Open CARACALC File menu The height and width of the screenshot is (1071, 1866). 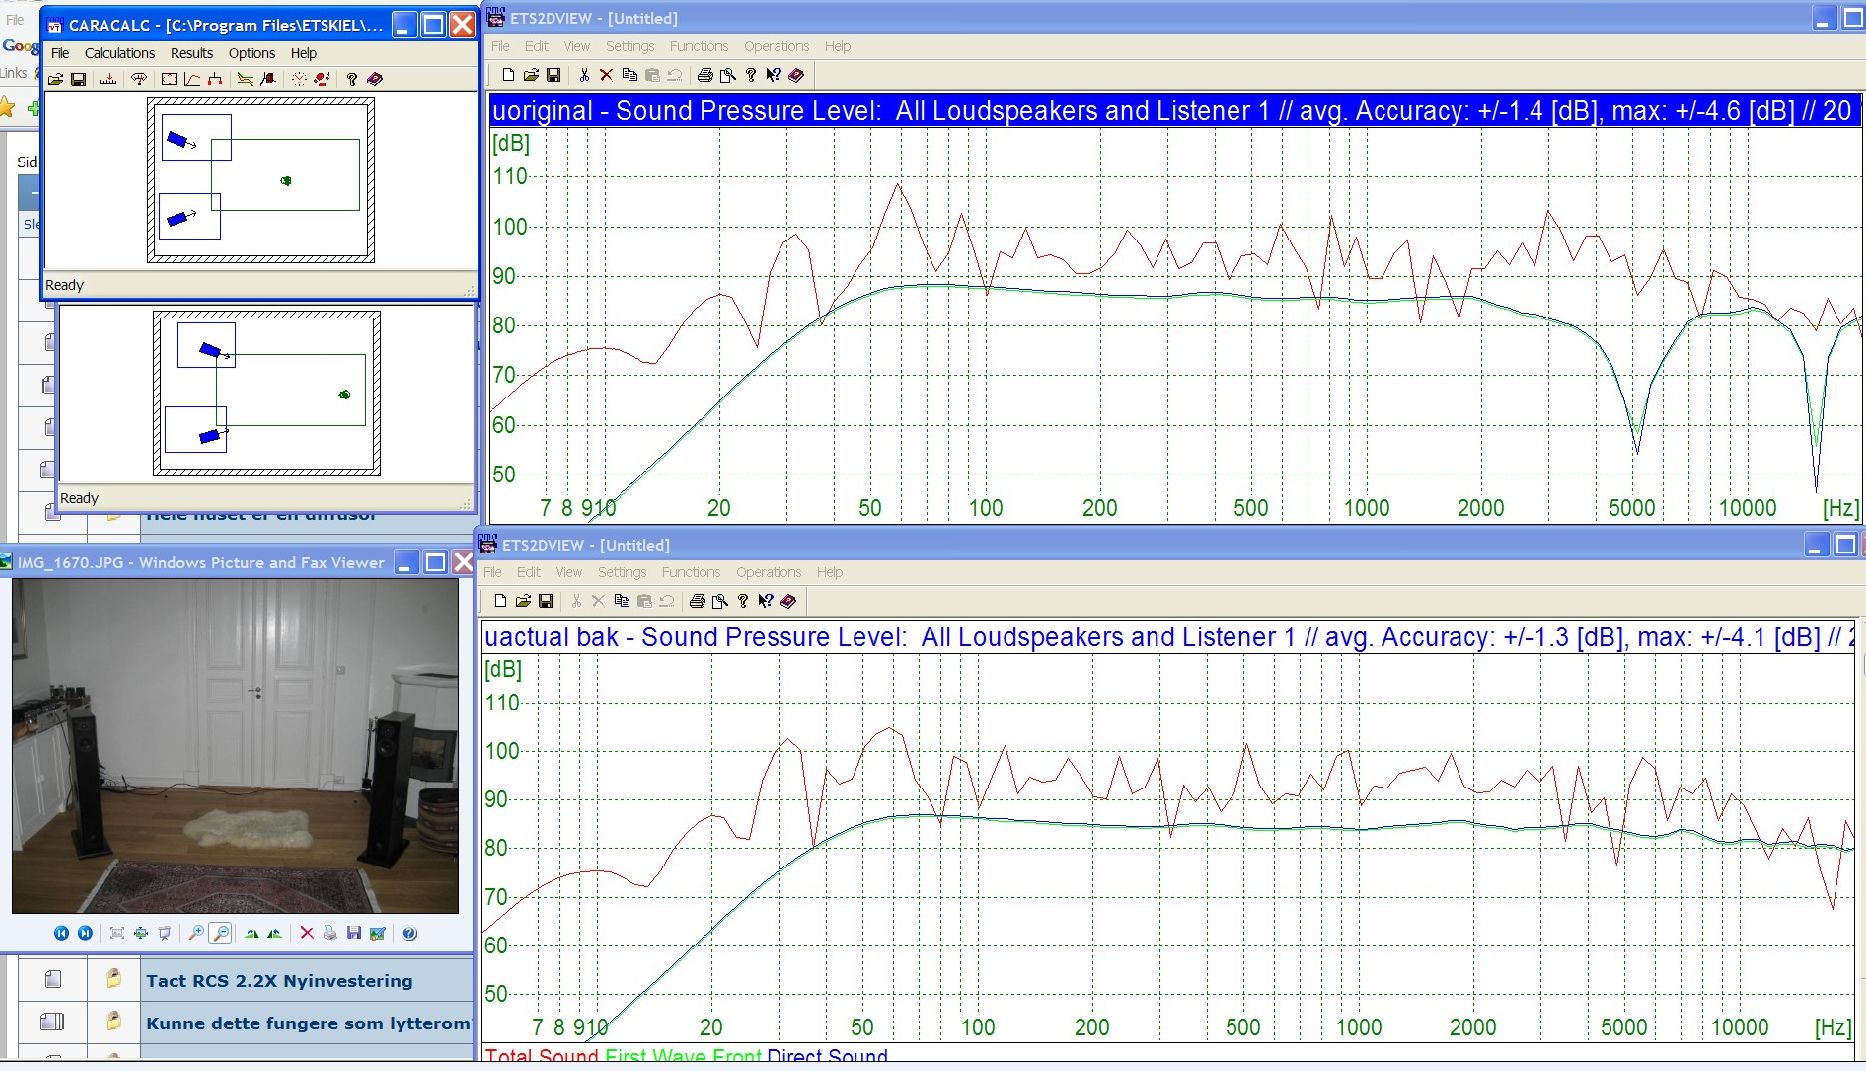(x=60, y=53)
